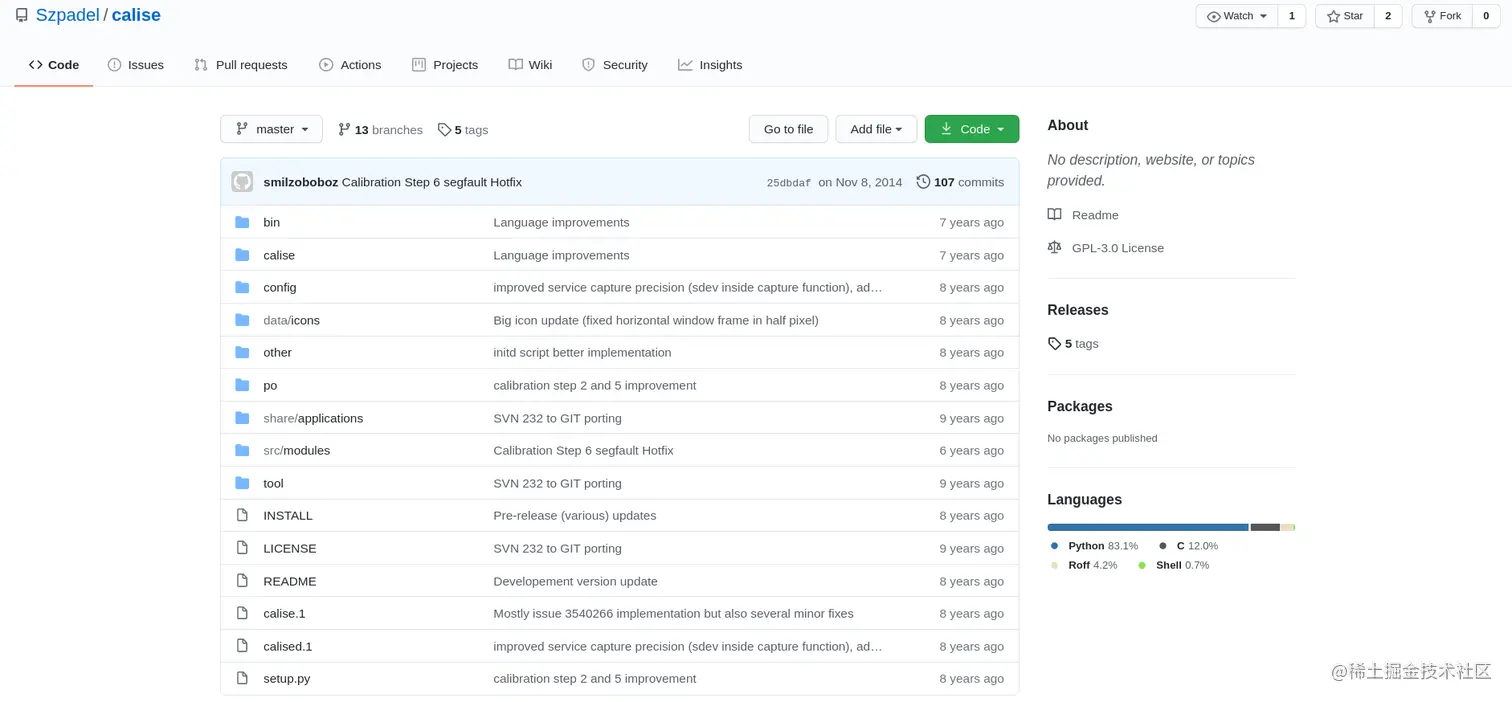
Task: Open the Issues tab
Action: [135, 65]
